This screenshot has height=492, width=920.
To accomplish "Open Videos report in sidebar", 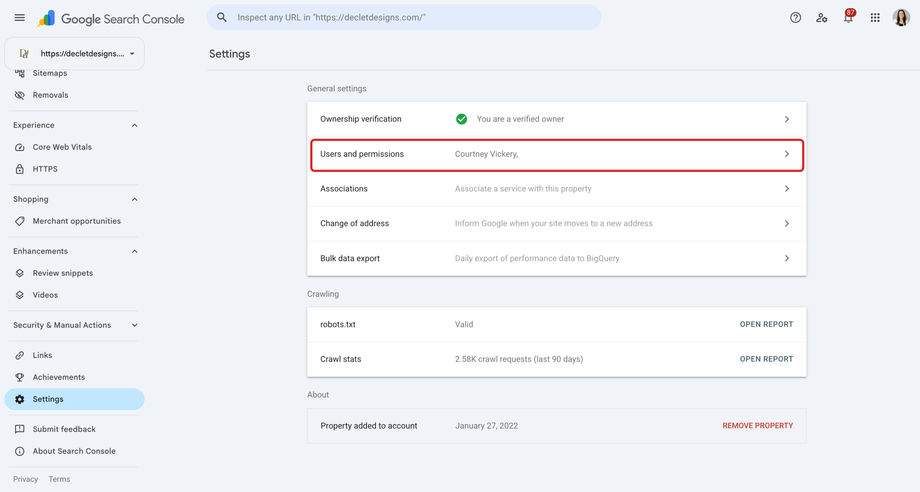I will [x=45, y=295].
